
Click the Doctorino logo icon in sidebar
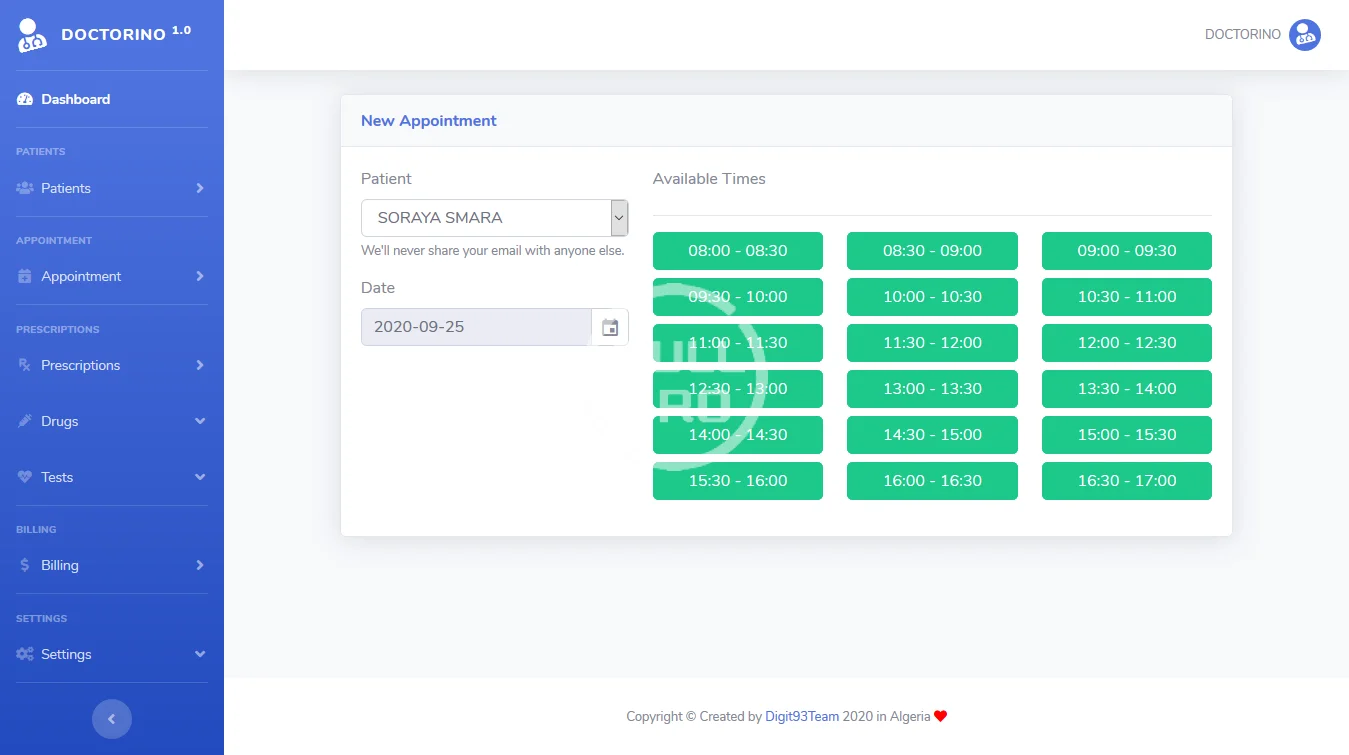coord(32,35)
